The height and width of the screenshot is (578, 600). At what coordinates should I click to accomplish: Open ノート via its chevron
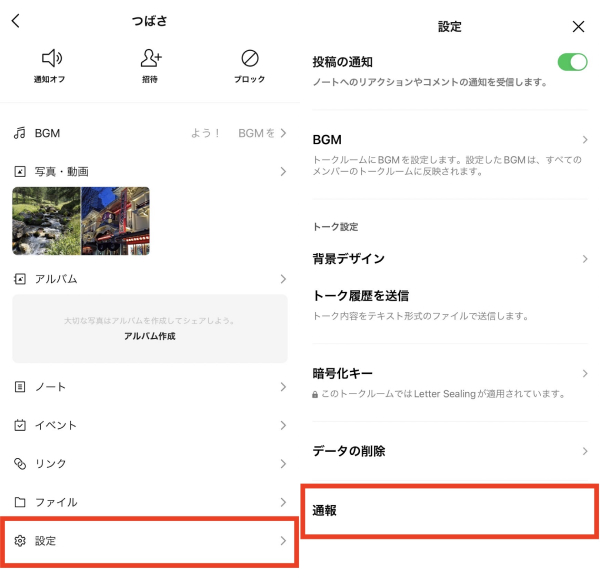pos(283,387)
